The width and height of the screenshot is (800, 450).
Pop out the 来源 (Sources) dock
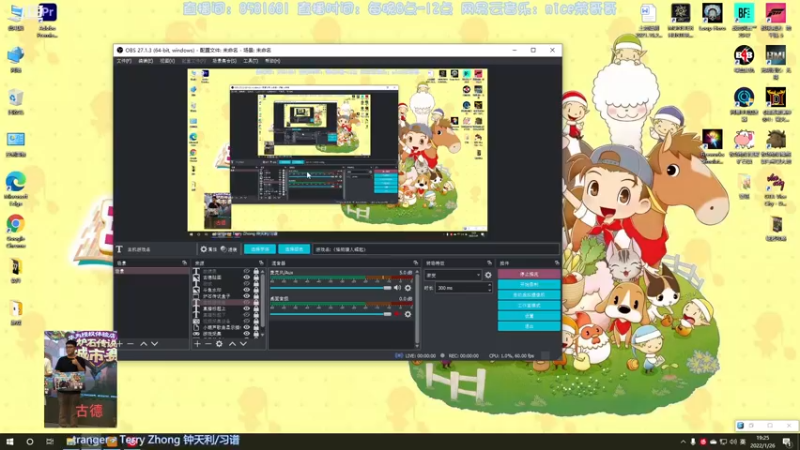point(261,263)
